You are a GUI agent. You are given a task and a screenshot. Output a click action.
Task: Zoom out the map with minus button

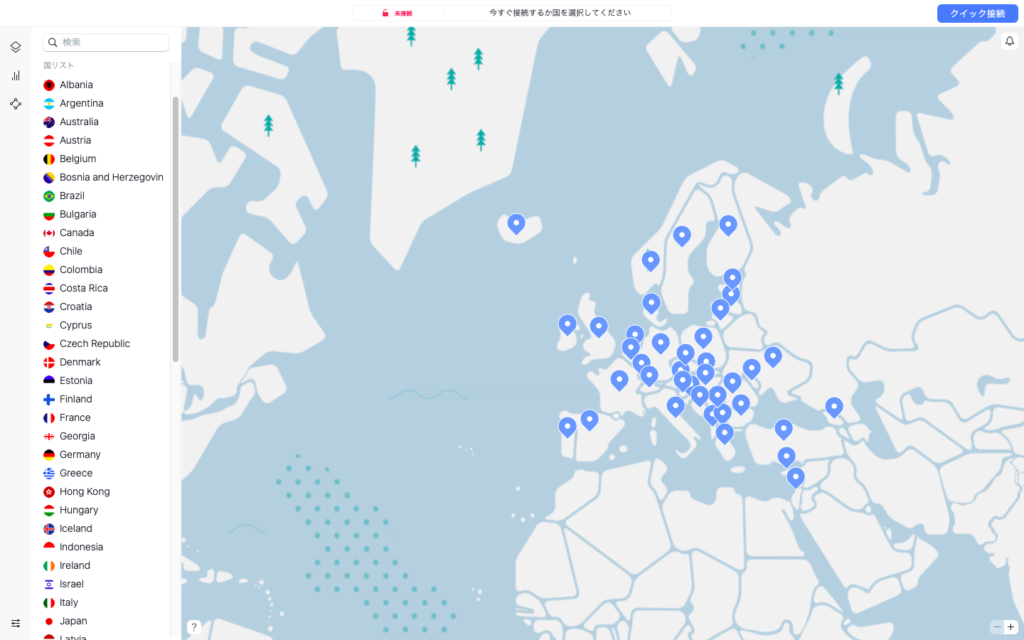point(996,627)
